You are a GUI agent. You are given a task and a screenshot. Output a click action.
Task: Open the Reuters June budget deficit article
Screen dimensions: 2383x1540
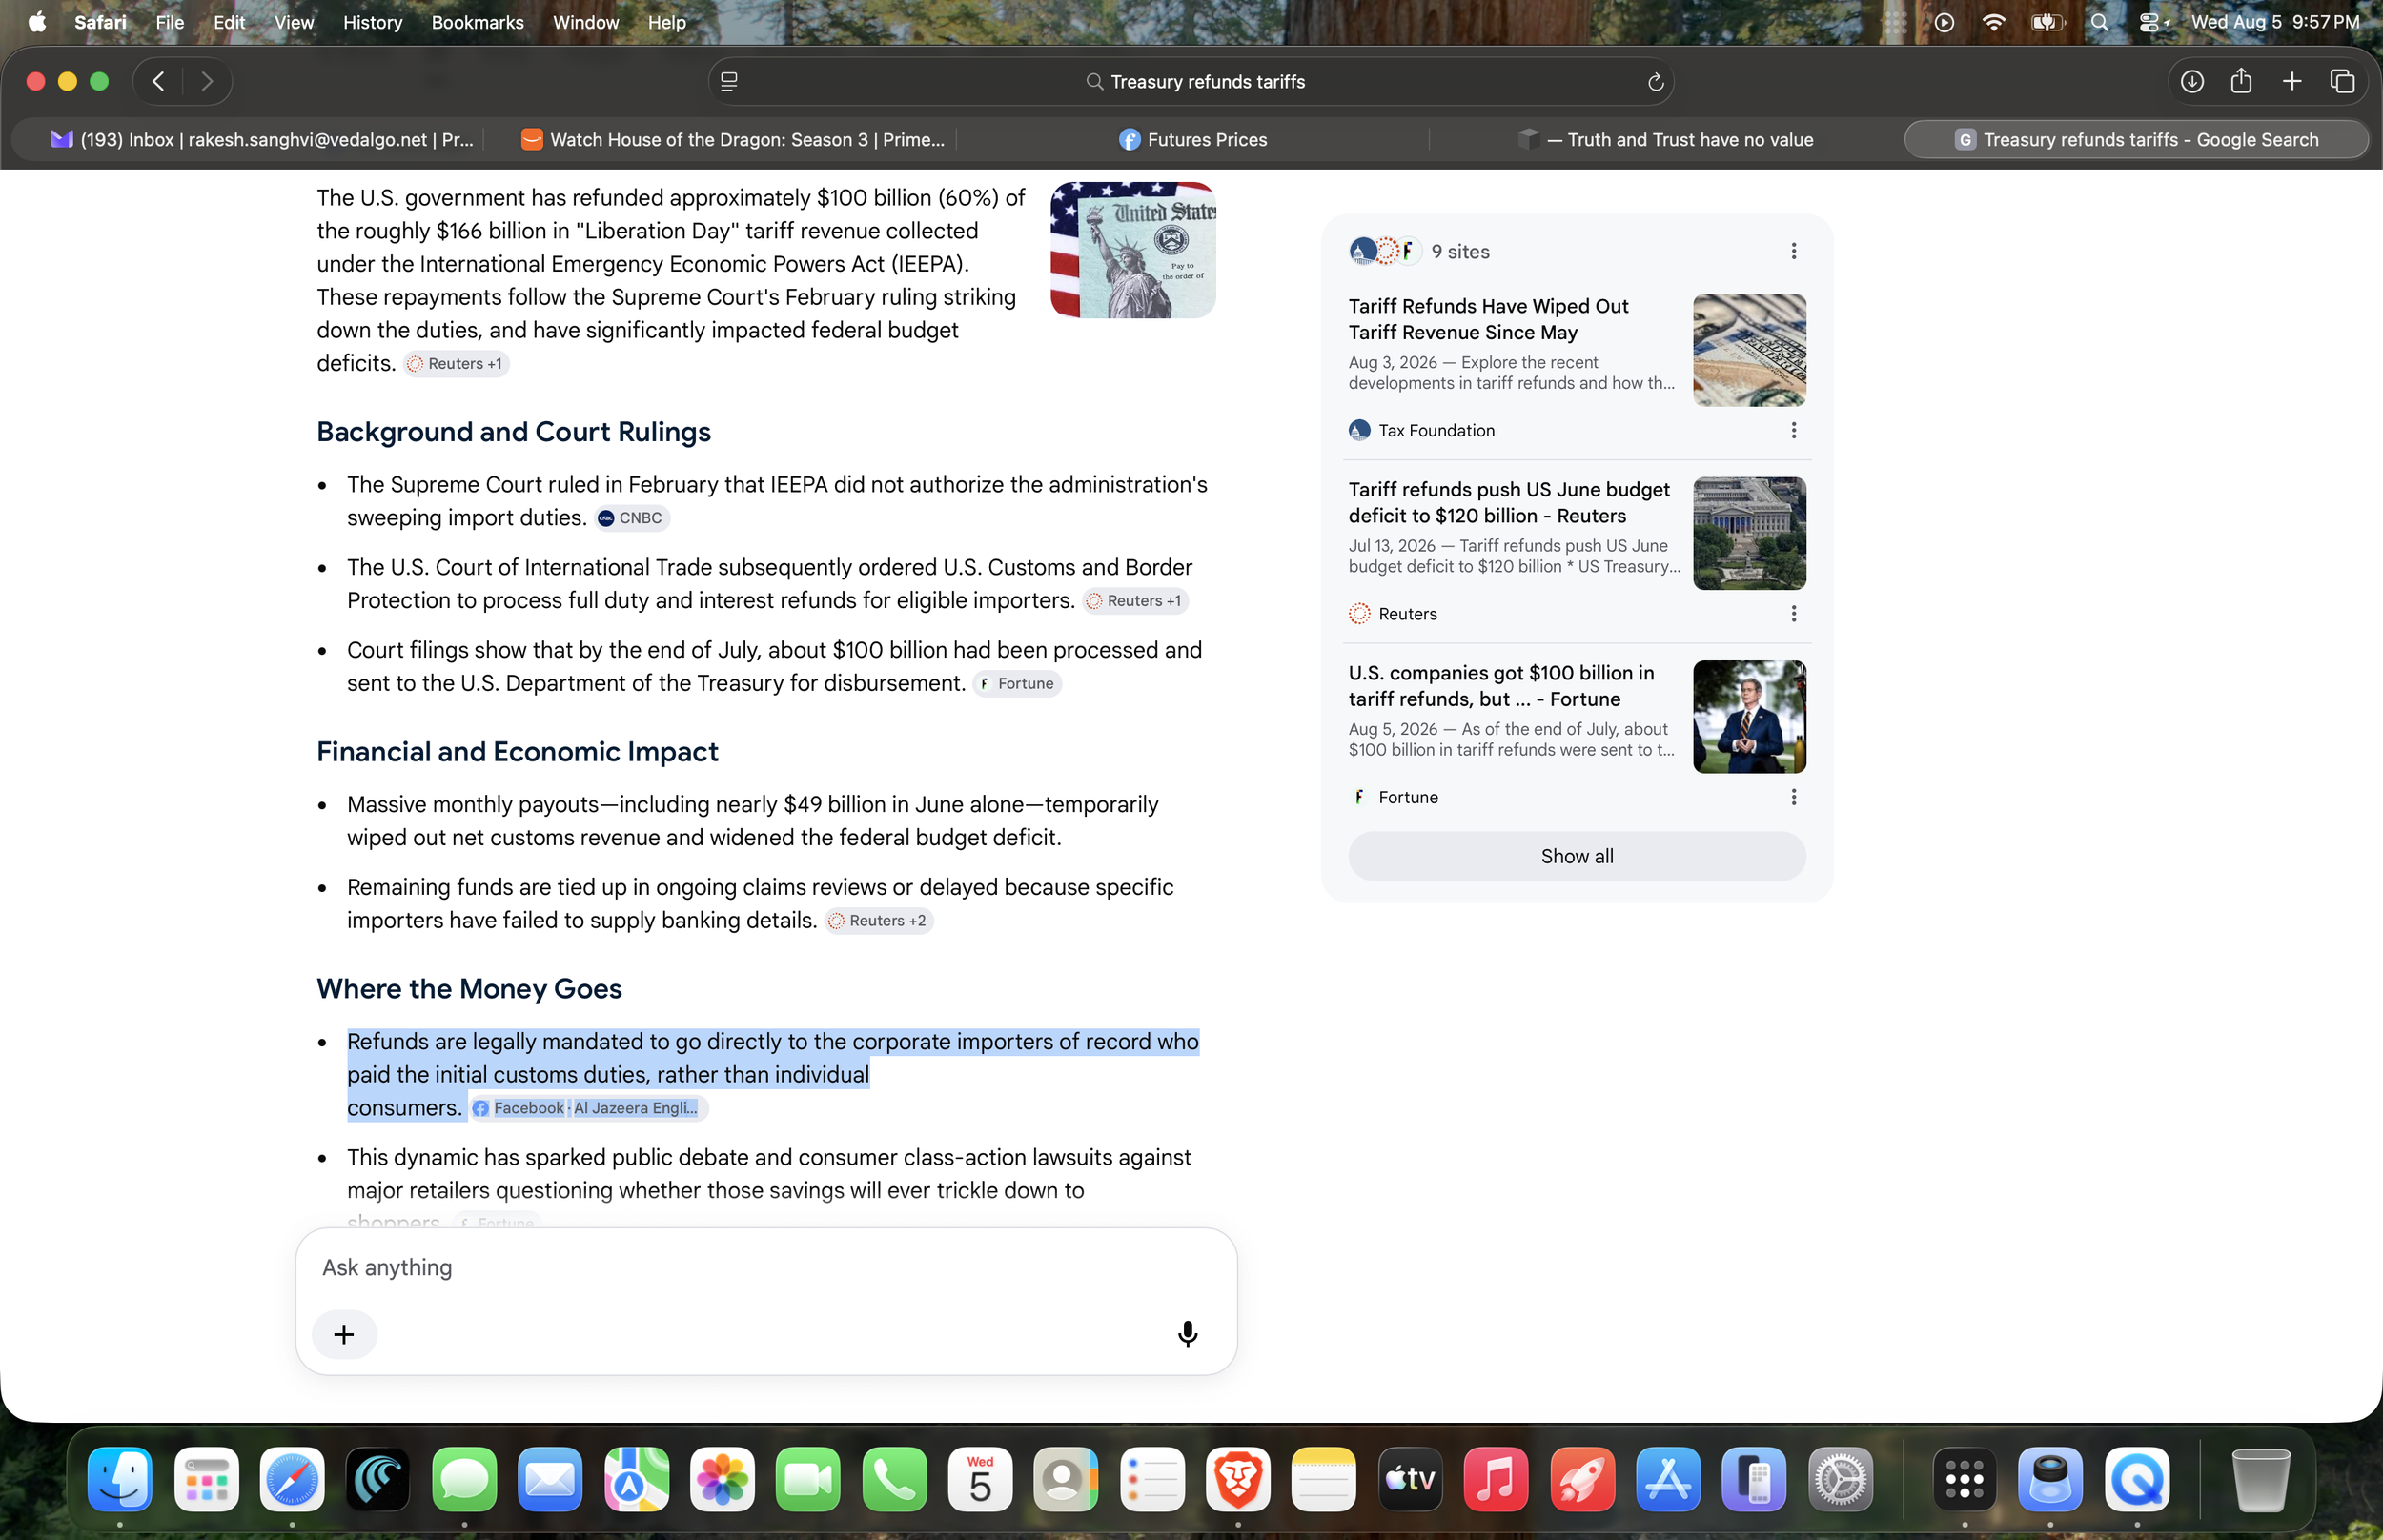[x=1508, y=502]
